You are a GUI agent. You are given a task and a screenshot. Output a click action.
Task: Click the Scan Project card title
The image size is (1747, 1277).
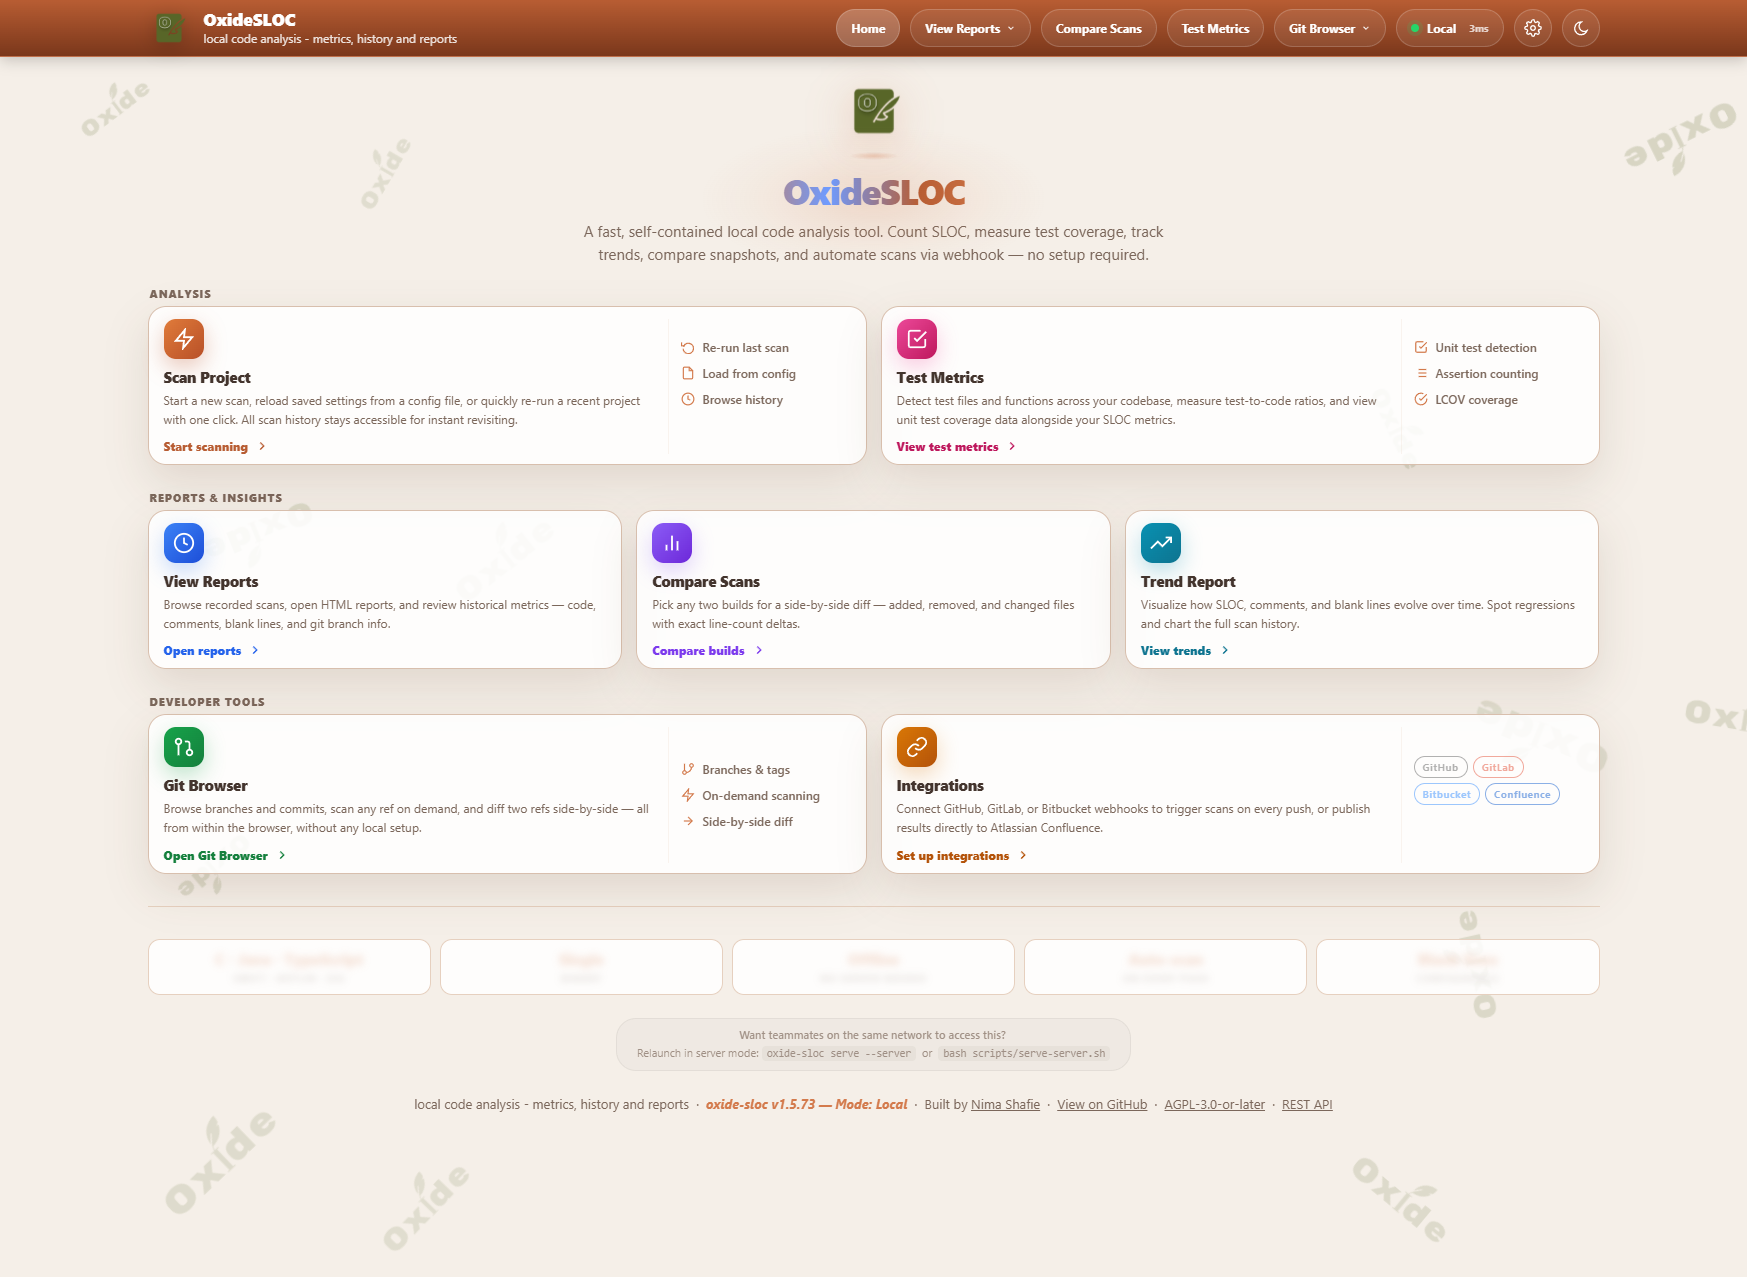207,378
